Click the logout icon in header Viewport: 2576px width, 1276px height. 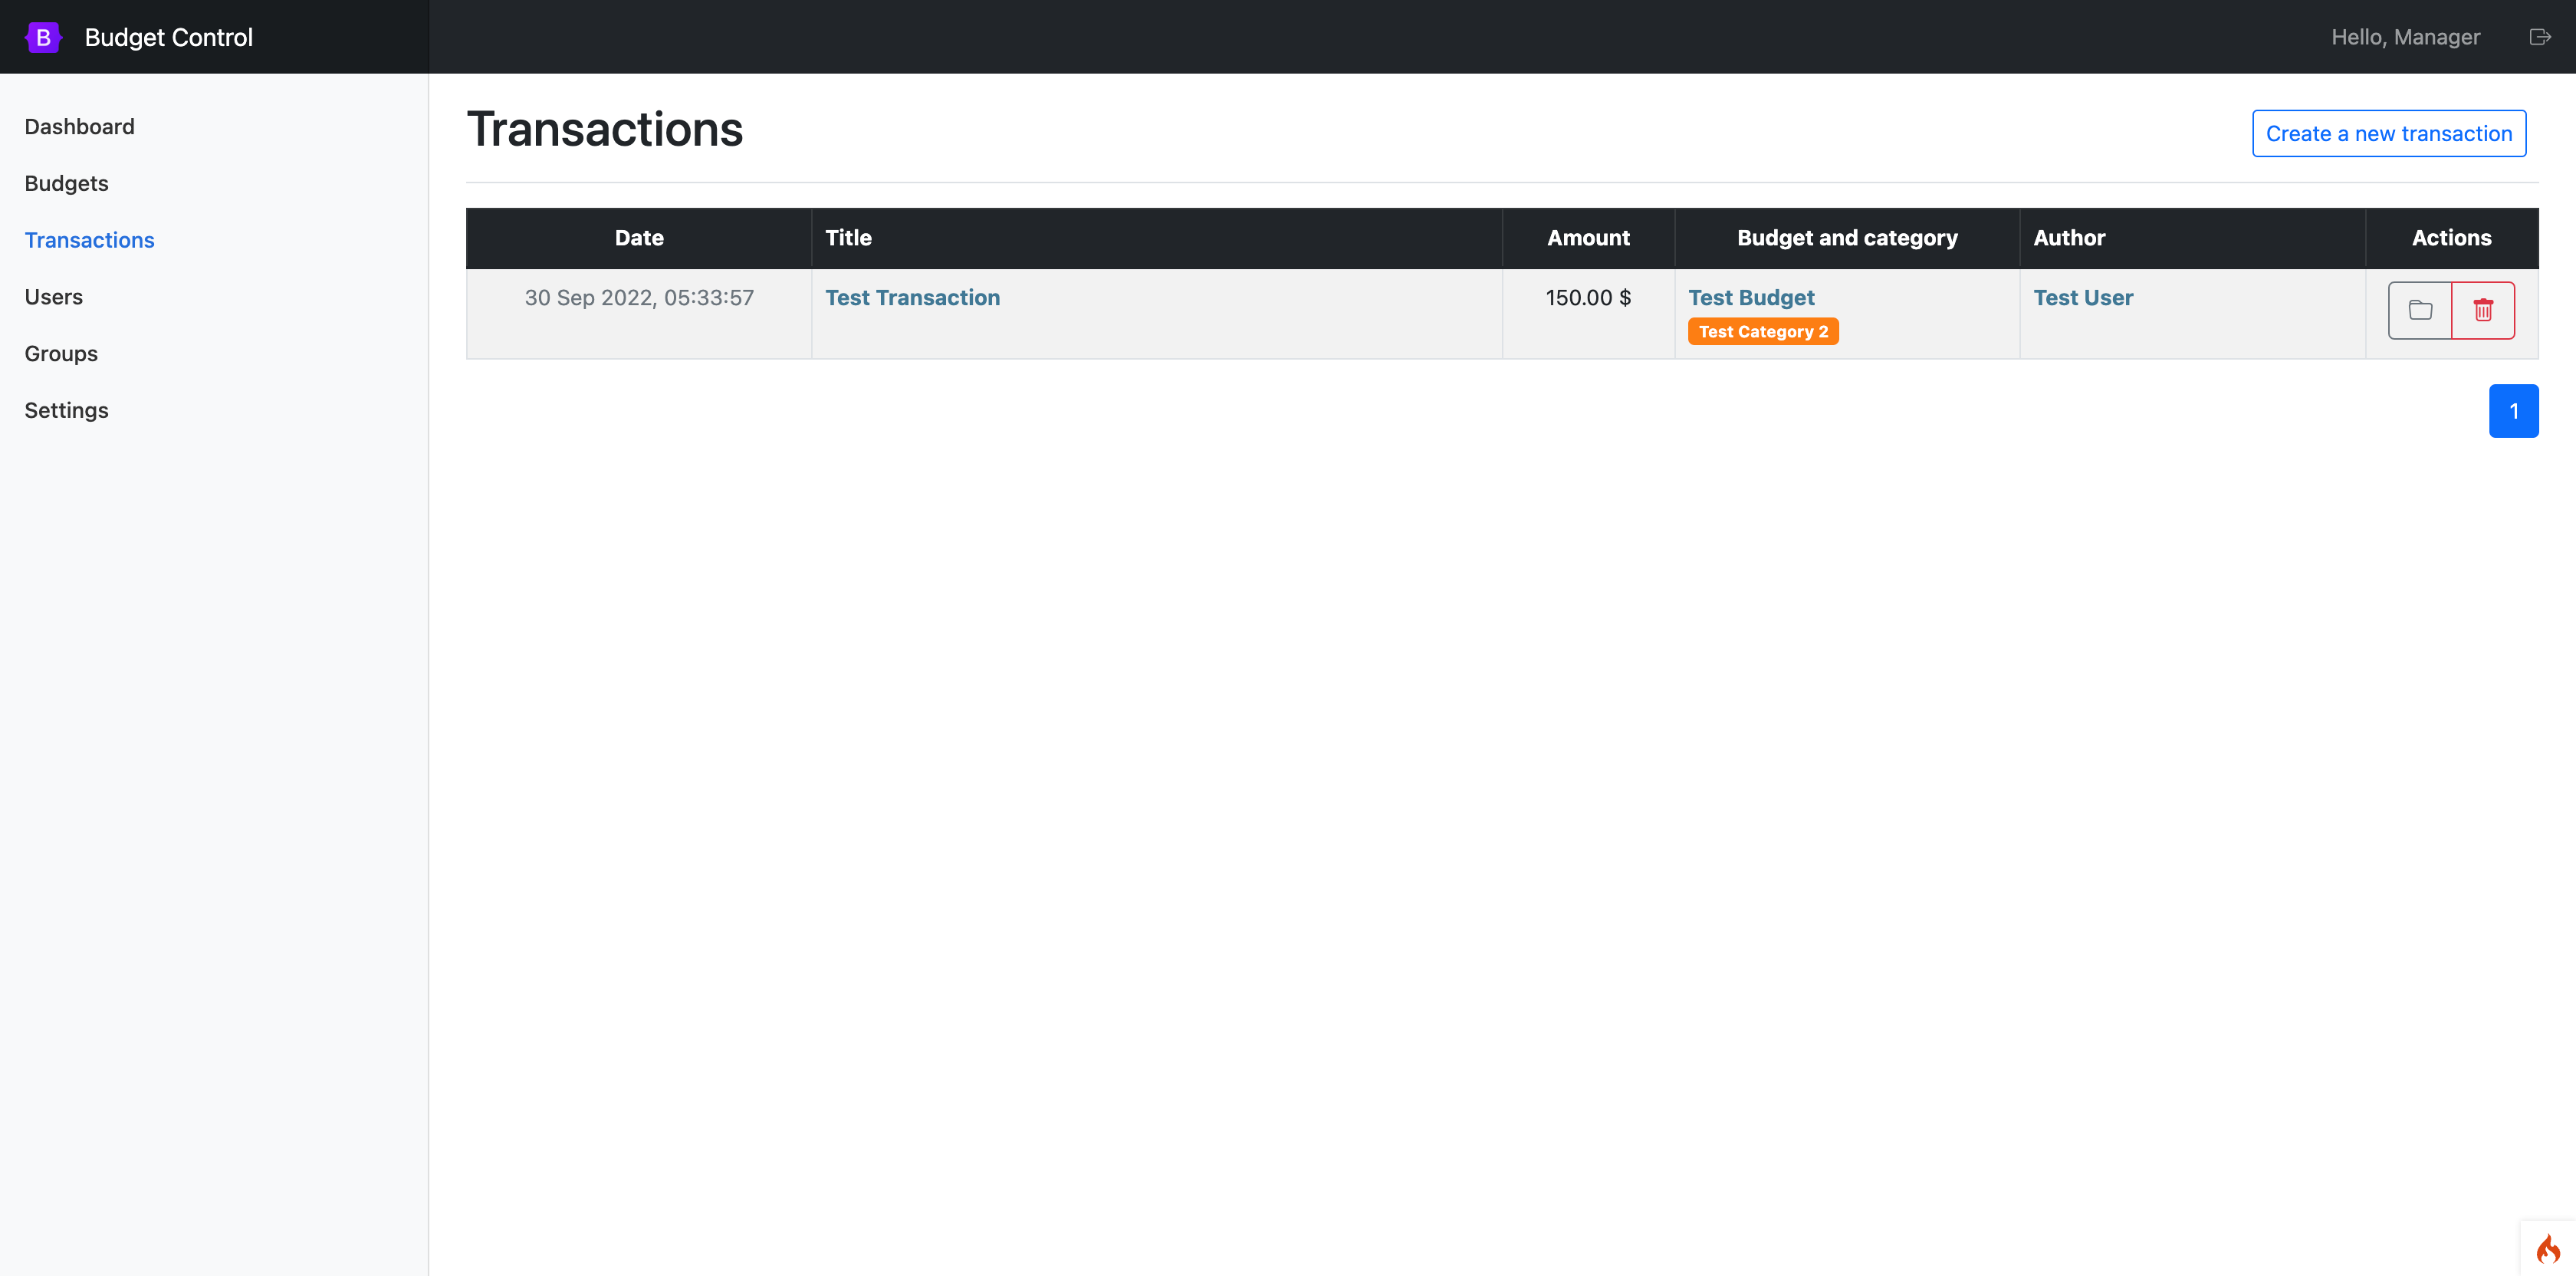[x=2539, y=37]
